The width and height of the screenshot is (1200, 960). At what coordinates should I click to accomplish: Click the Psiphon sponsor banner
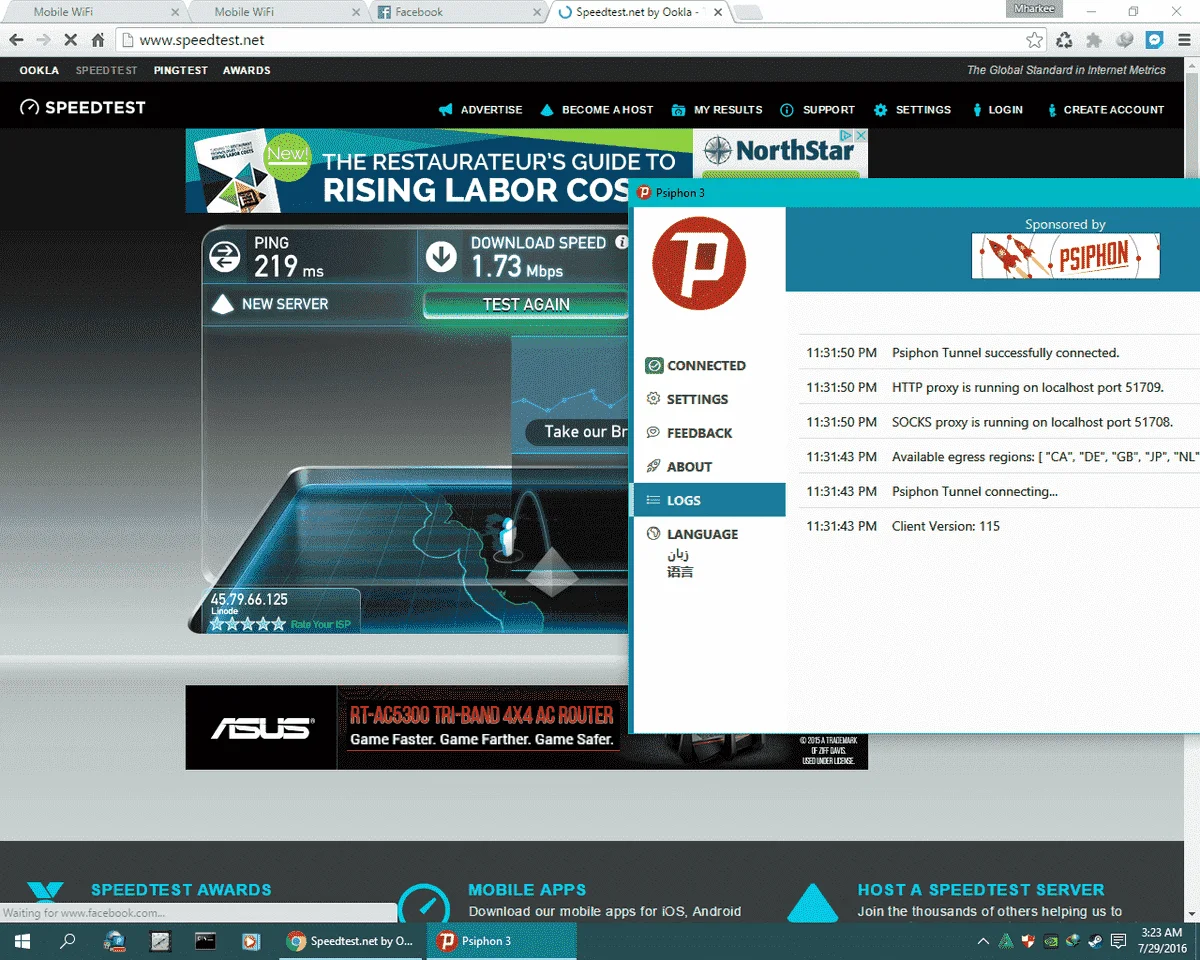tap(1065, 256)
